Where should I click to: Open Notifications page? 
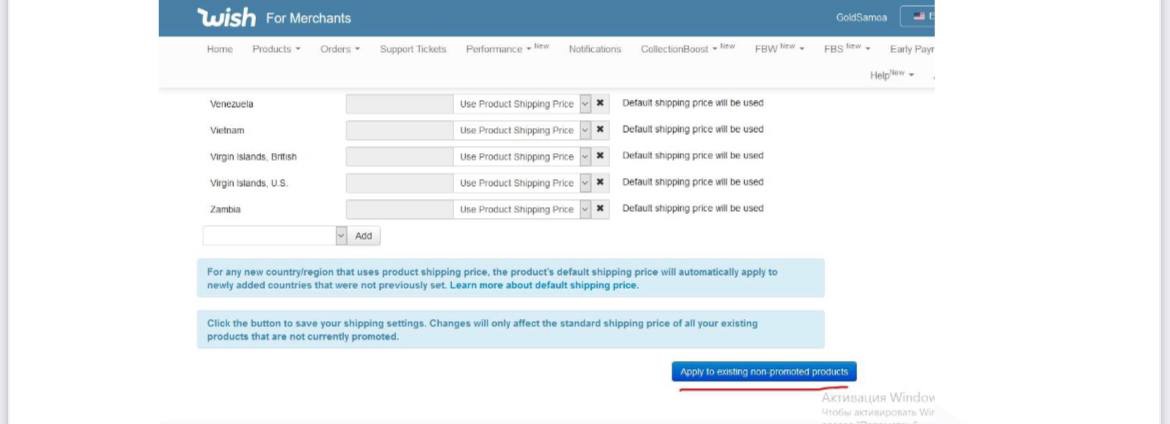click(595, 49)
